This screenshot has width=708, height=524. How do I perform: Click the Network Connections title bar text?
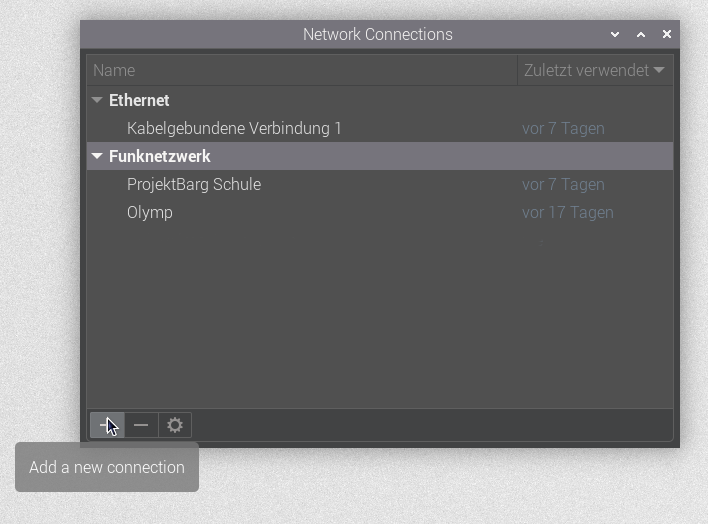click(378, 34)
